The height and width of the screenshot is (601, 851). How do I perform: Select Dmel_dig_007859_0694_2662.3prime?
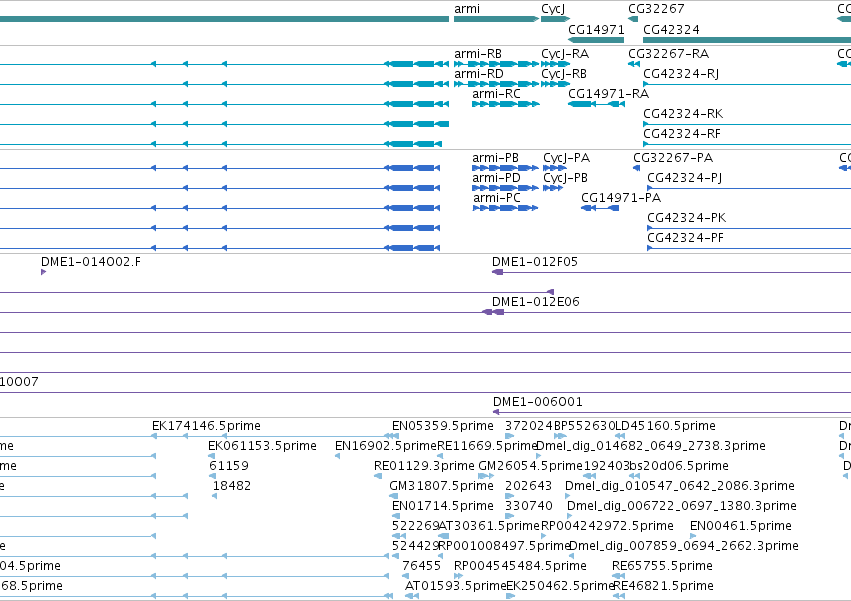684,547
